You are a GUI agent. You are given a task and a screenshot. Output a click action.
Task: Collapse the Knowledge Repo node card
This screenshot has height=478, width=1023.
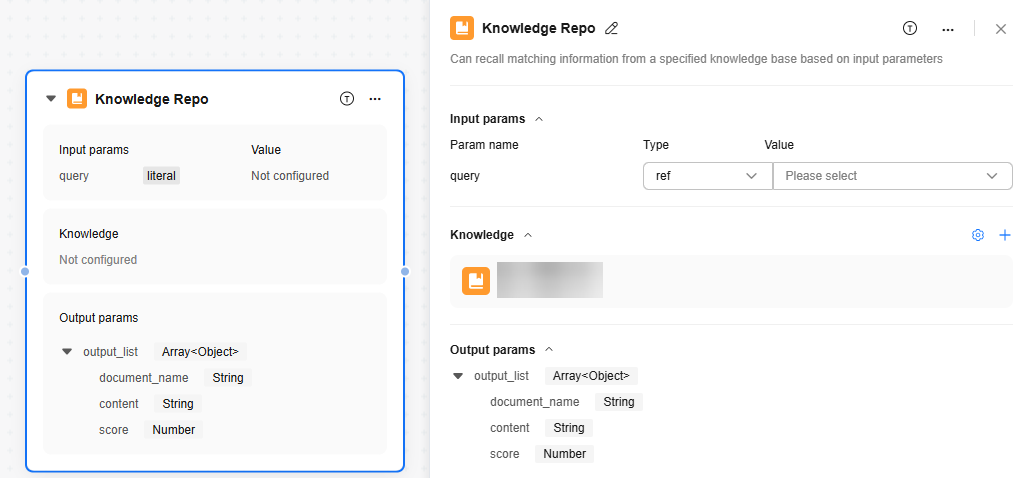51,99
